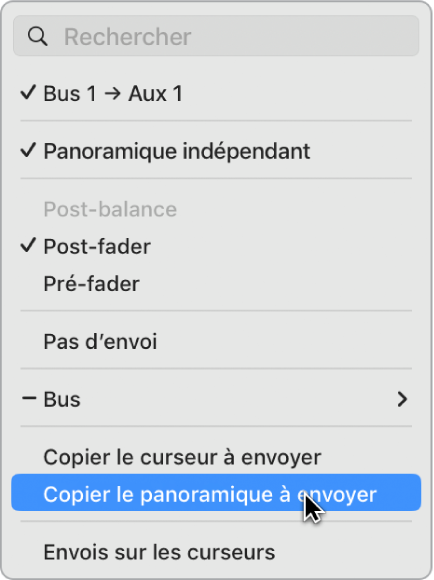Screen dimensions: 434x580
Task: Focus the Rechercher search field
Action: coord(216,36)
